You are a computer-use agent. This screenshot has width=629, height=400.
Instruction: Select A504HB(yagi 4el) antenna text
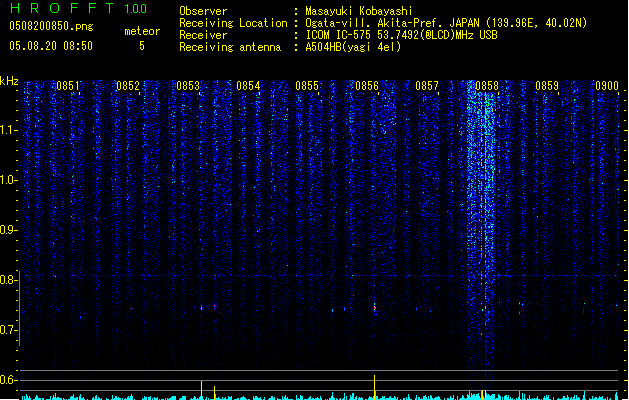click(353, 47)
